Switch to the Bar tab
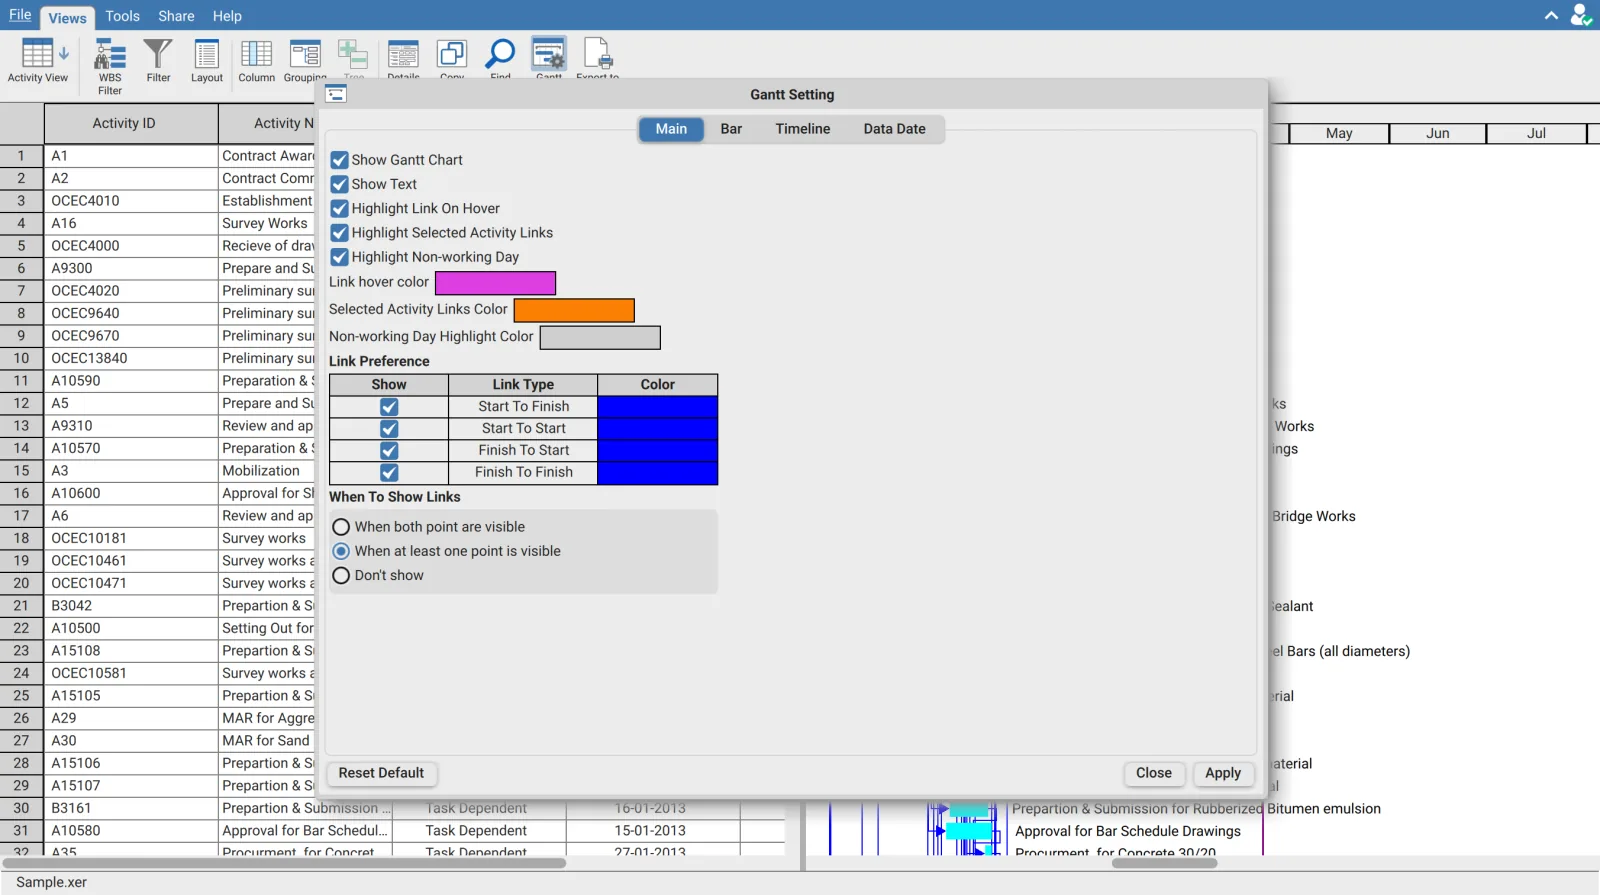 click(731, 129)
